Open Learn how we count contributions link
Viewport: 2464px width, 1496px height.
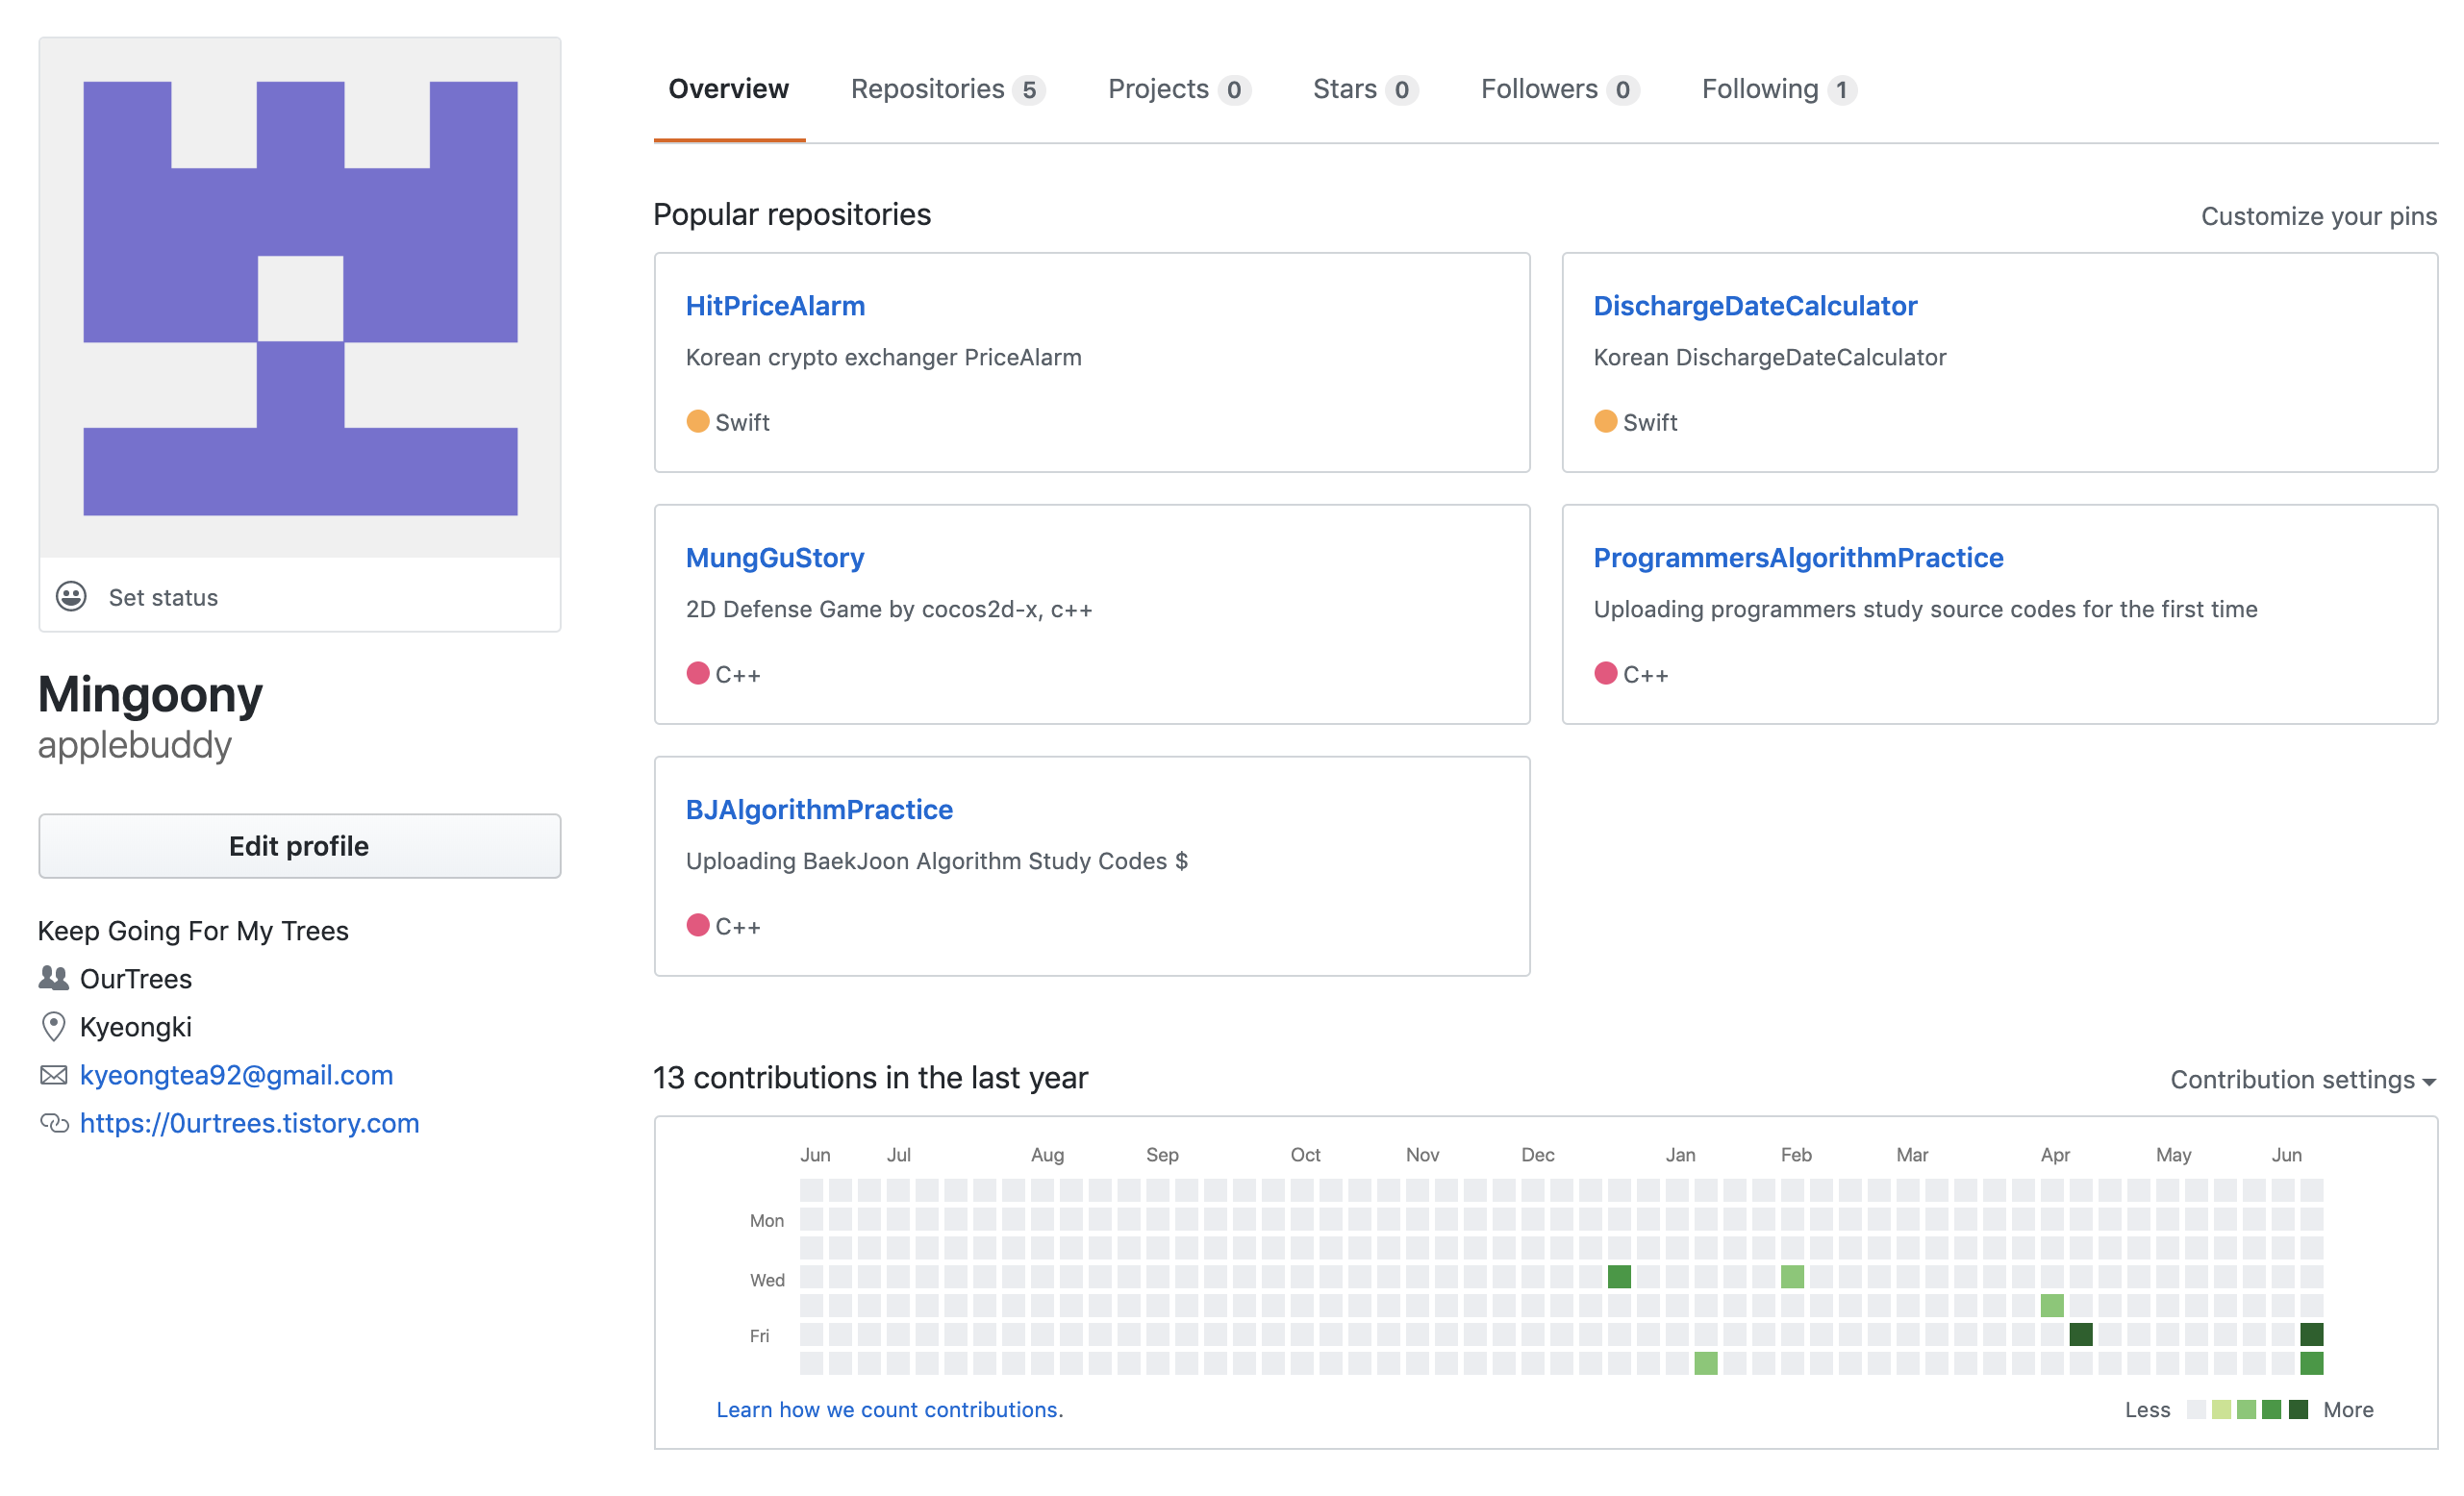click(x=889, y=1410)
